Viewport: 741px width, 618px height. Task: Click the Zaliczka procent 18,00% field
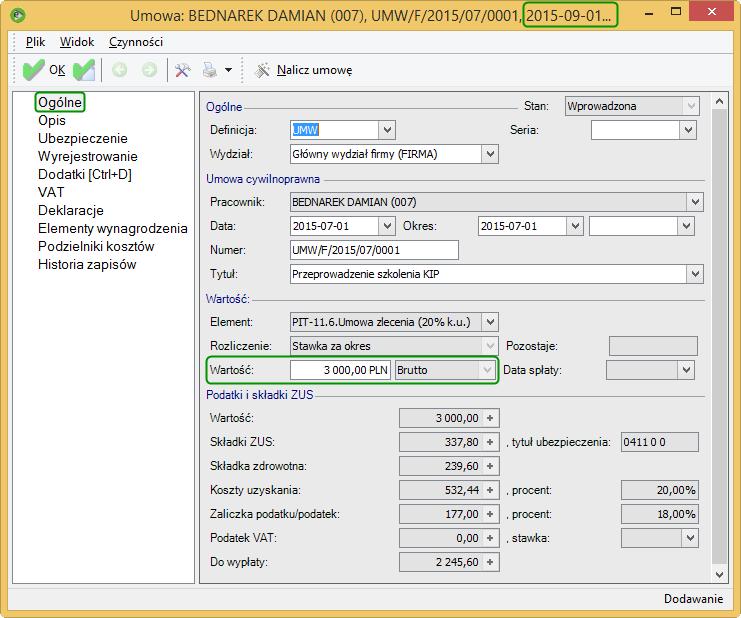[x=660, y=514]
